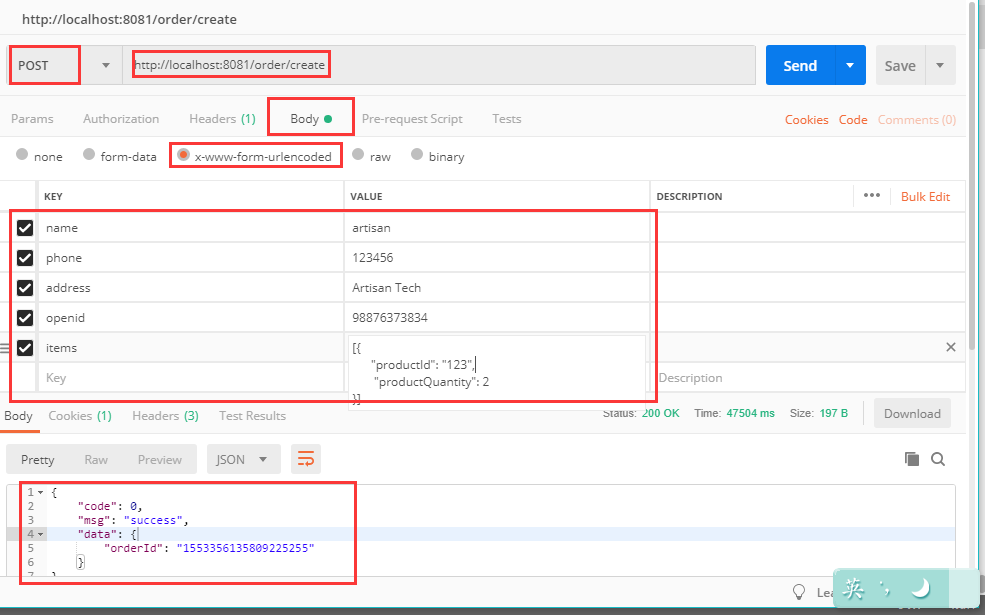Viewport: 985px width, 615px height.
Task: Click the "success" msg value in response
Action: click(x=153, y=520)
